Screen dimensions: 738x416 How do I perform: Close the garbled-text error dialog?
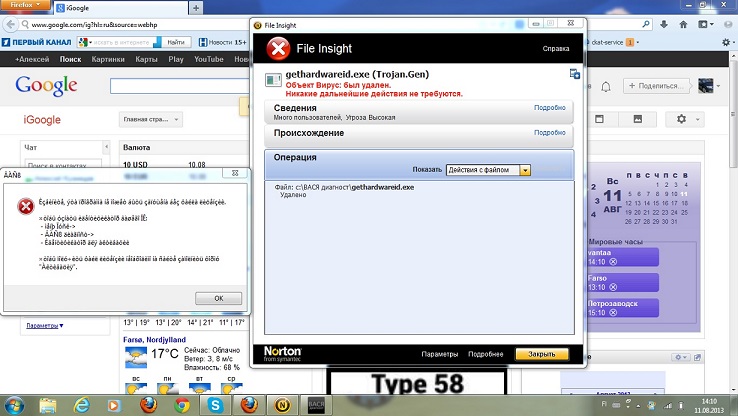pos(235,173)
